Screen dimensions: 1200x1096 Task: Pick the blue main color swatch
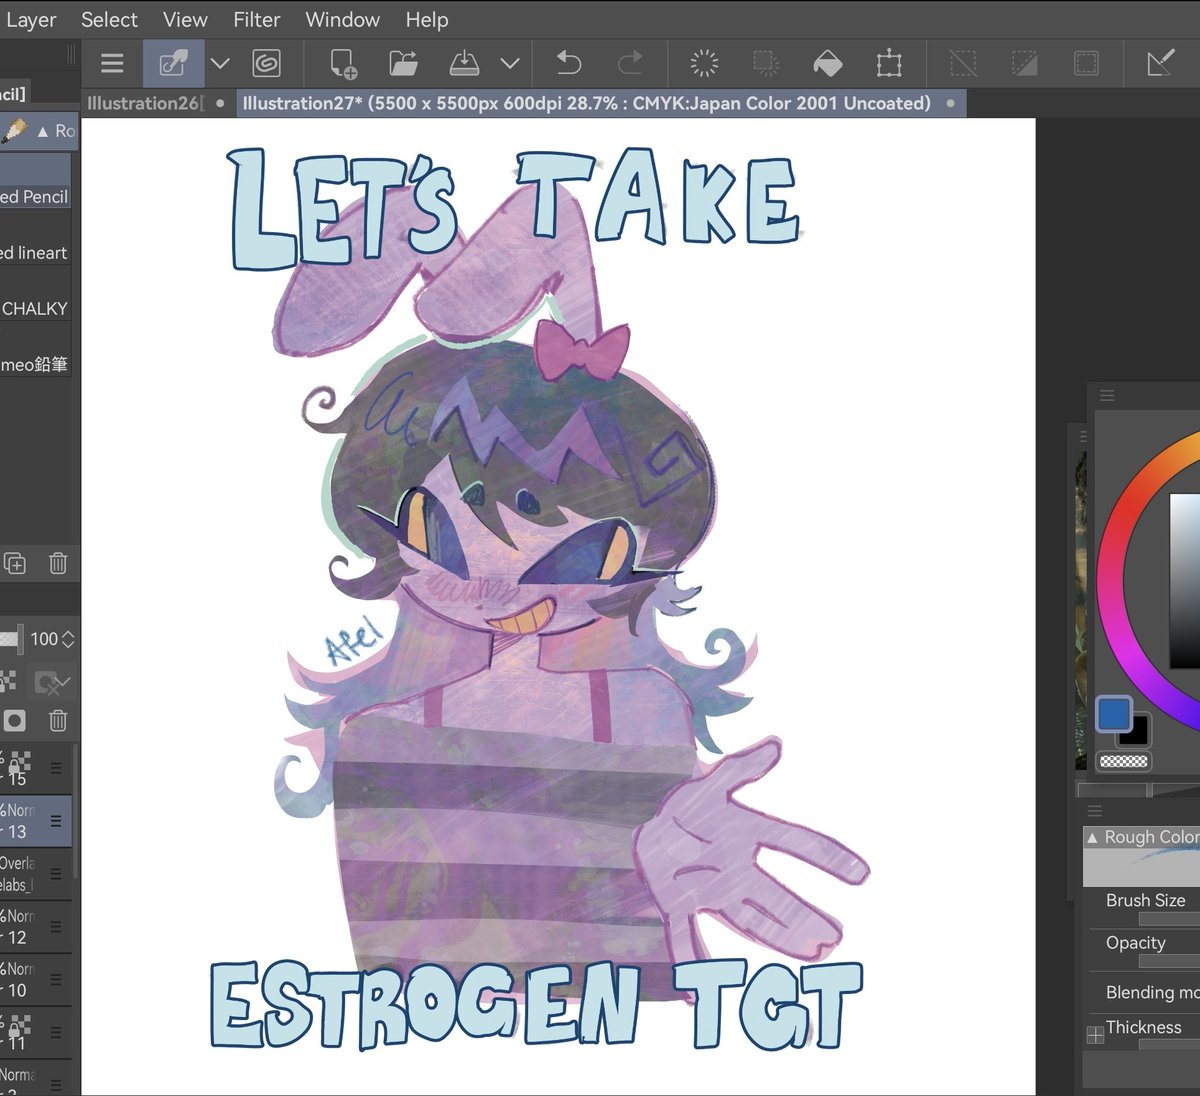point(1114,714)
